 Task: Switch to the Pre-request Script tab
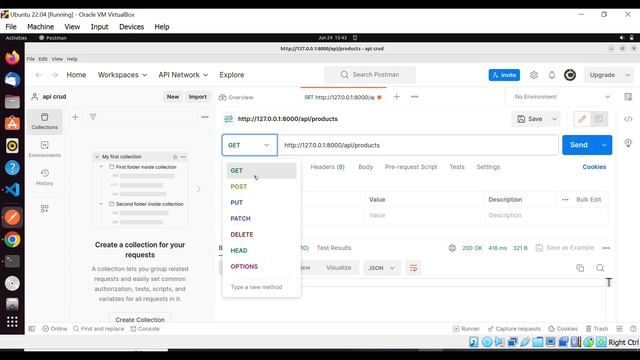[x=411, y=167]
